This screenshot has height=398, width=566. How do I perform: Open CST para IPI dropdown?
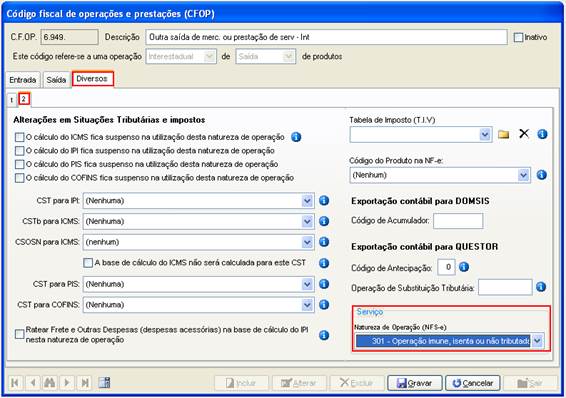tap(307, 201)
